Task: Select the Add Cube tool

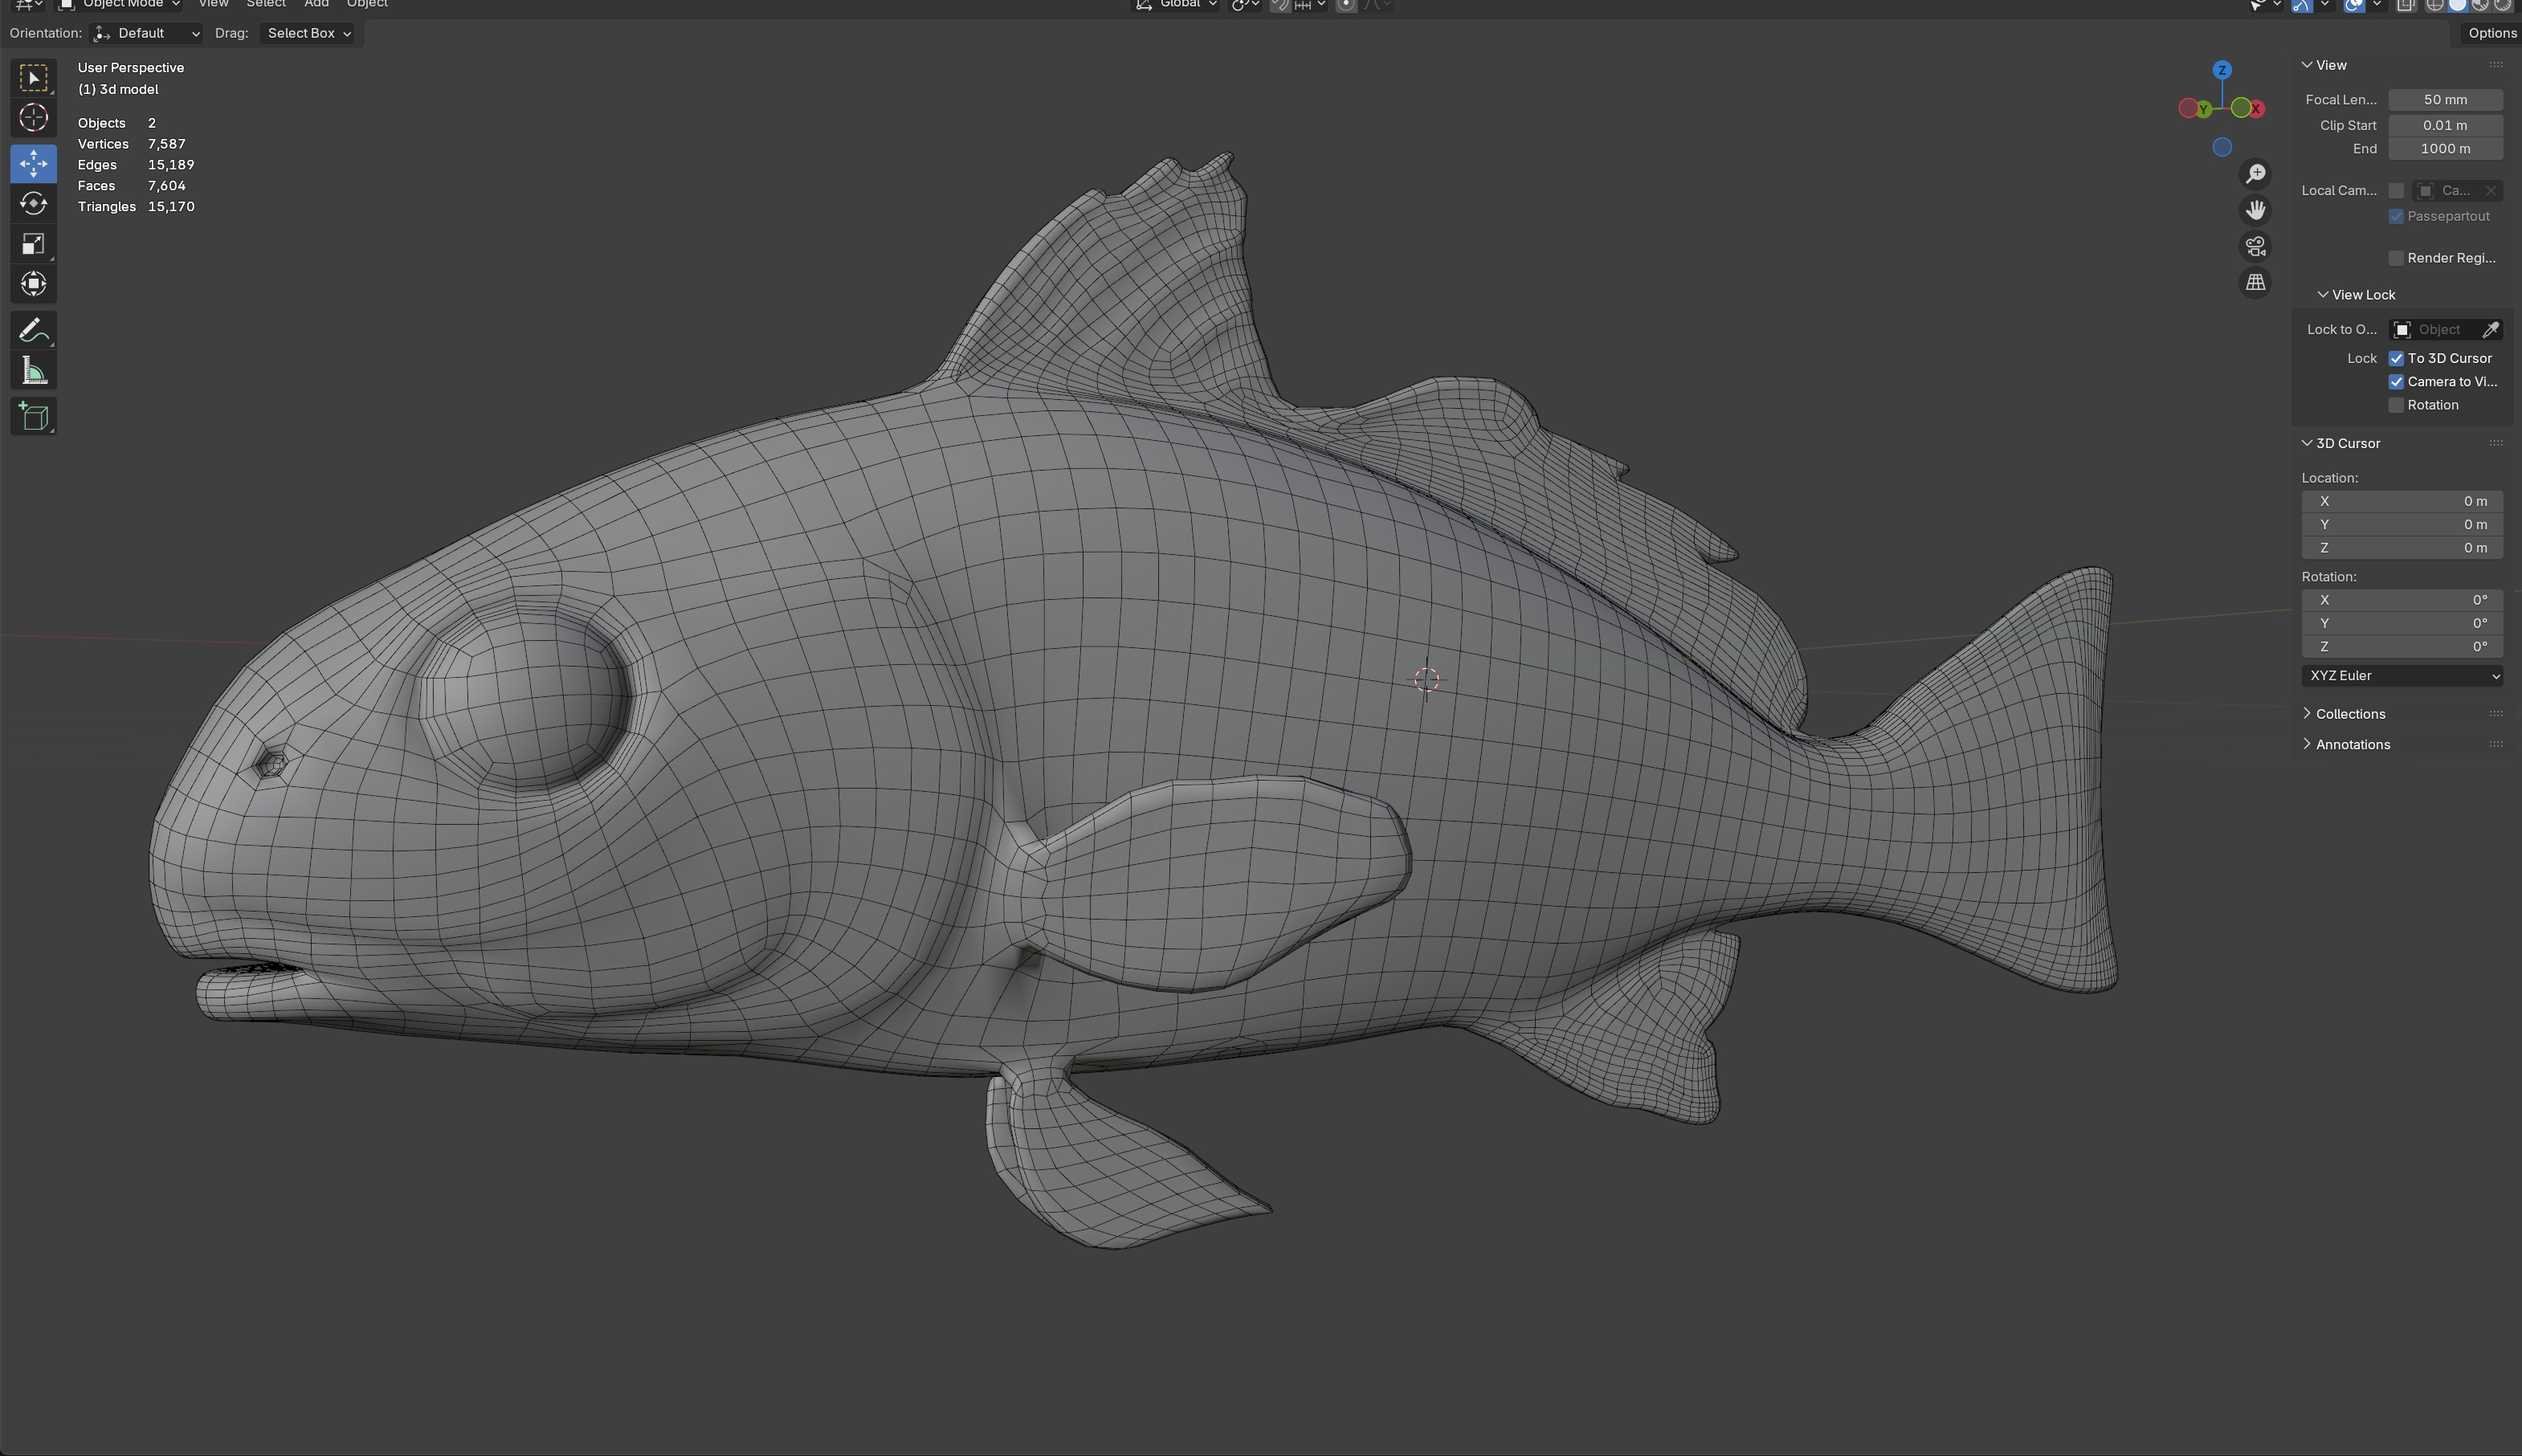Action: [33, 417]
